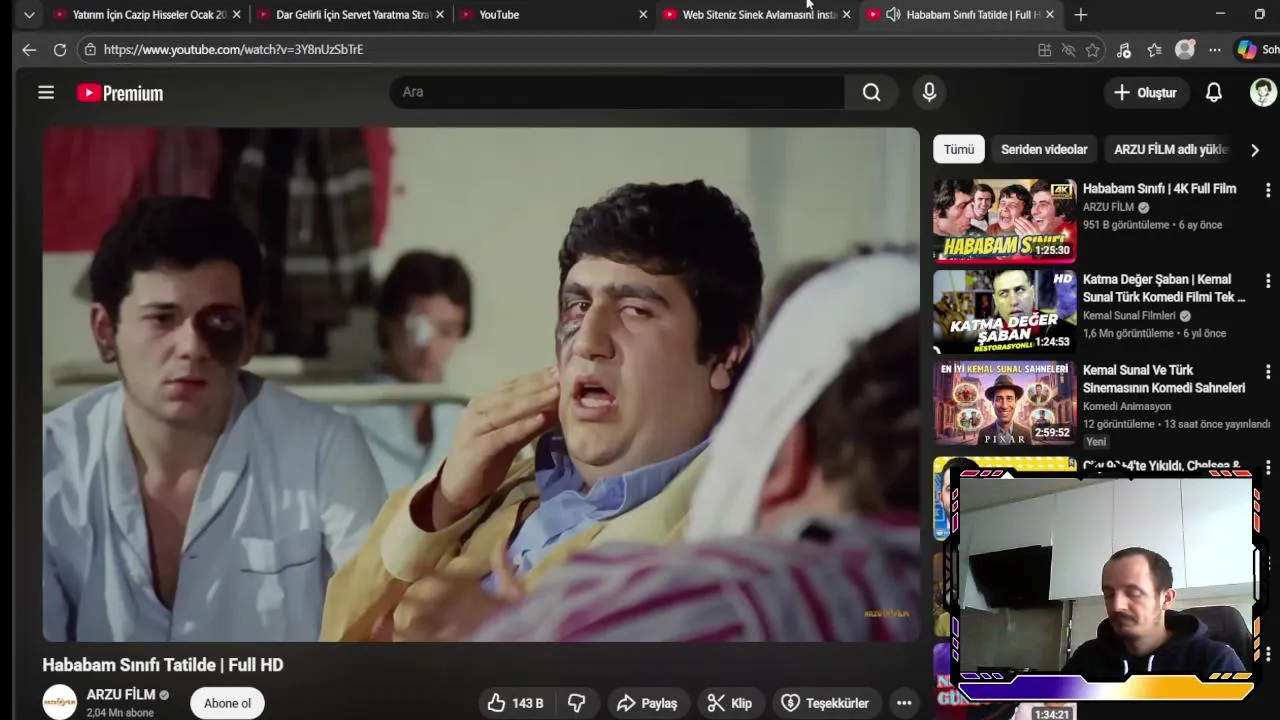Screen dimensions: 1280x720
Task: Open a new browser tab
Action: 1081,14
